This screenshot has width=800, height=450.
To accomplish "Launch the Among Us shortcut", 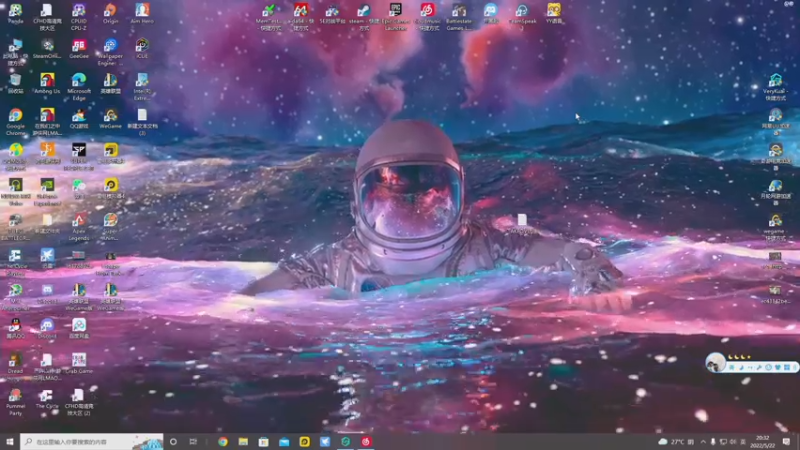I will coord(47,84).
